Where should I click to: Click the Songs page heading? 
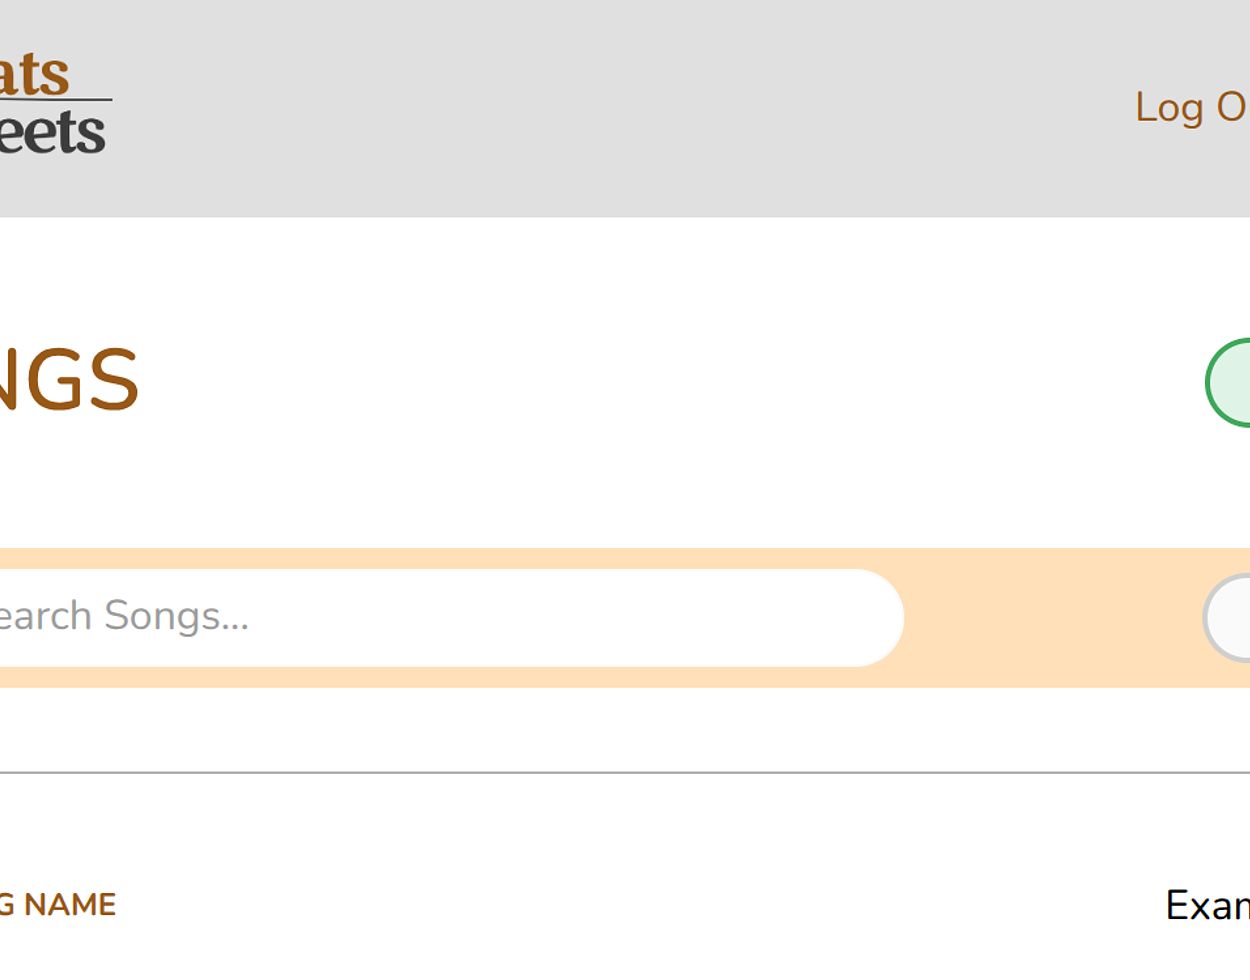pos(68,380)
